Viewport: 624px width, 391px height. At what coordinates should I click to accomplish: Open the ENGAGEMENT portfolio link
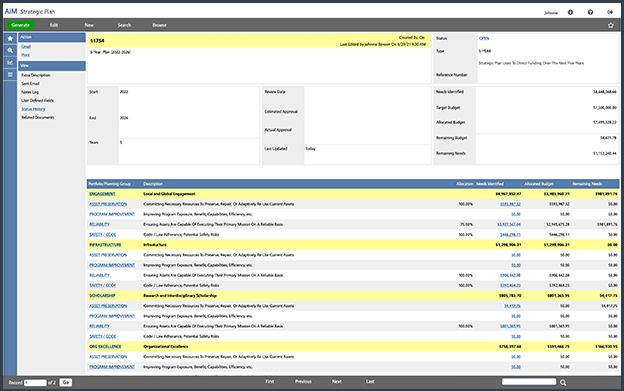(x=102, y=194)
